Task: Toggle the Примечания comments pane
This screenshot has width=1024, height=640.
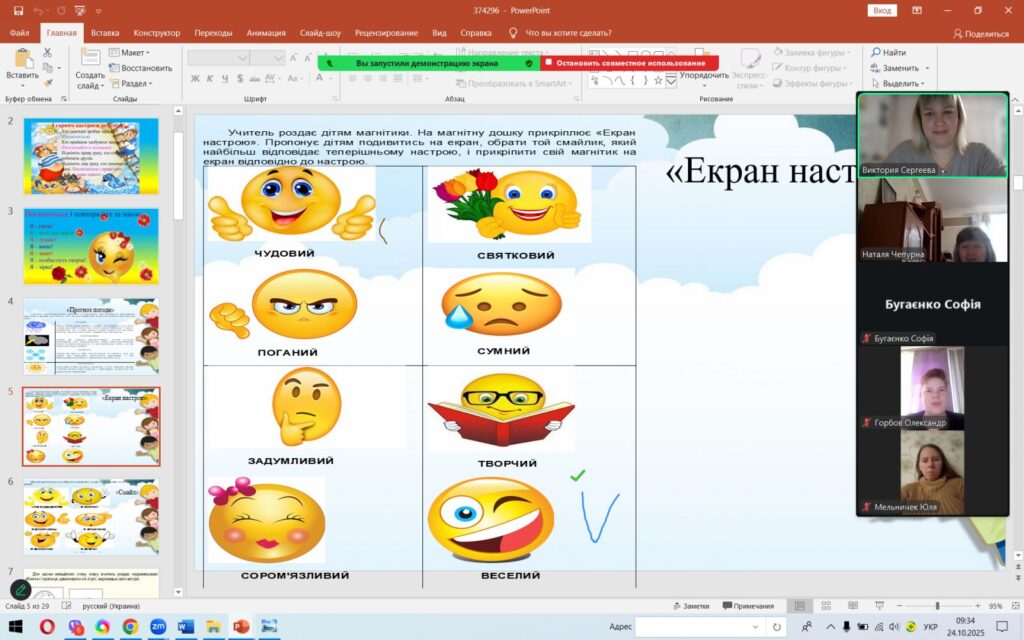Action: pyautogui.click(x=748, y=606)
